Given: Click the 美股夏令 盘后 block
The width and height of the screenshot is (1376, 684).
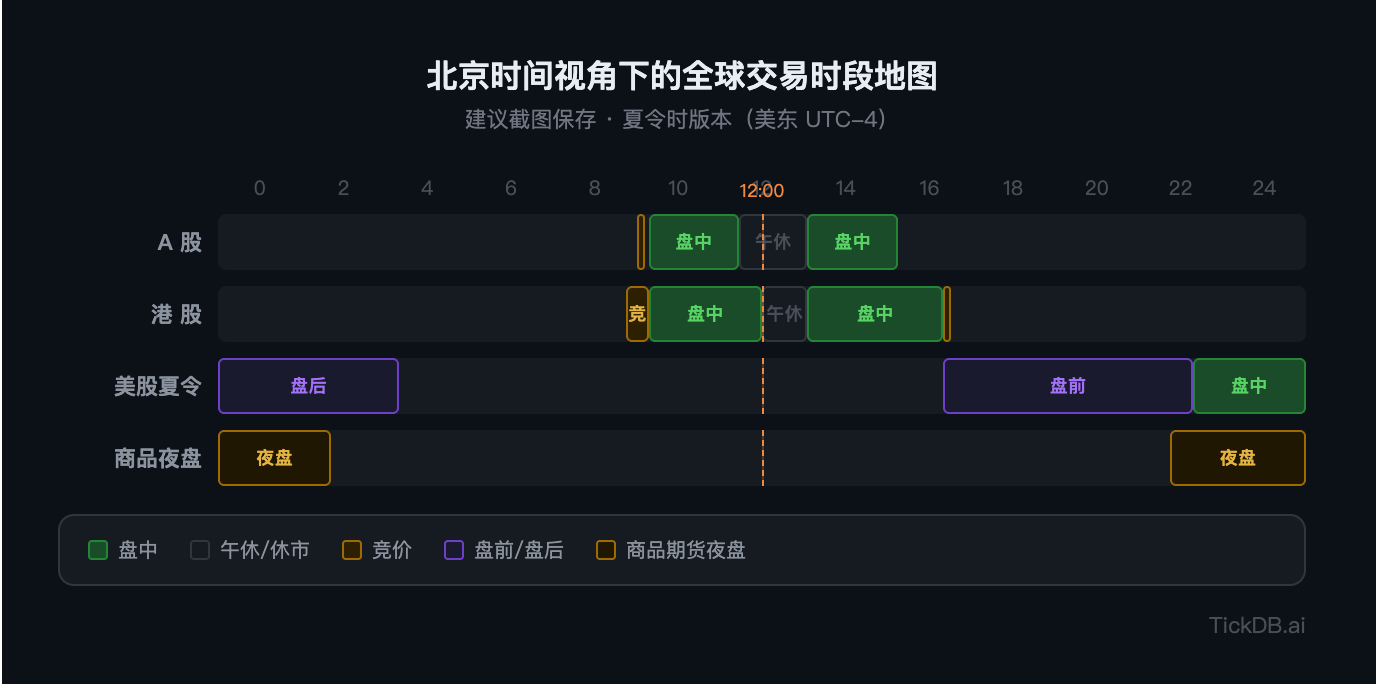Looking at the screenshot, I should click(x=308, y=386).
